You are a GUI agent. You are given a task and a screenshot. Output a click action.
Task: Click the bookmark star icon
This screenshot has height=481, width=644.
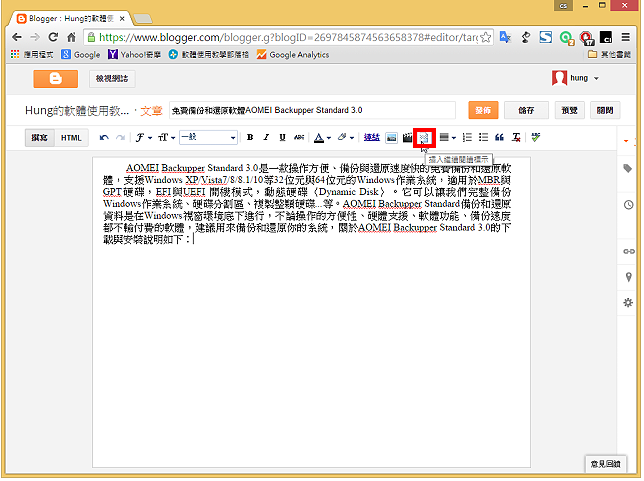pos(485,37)
